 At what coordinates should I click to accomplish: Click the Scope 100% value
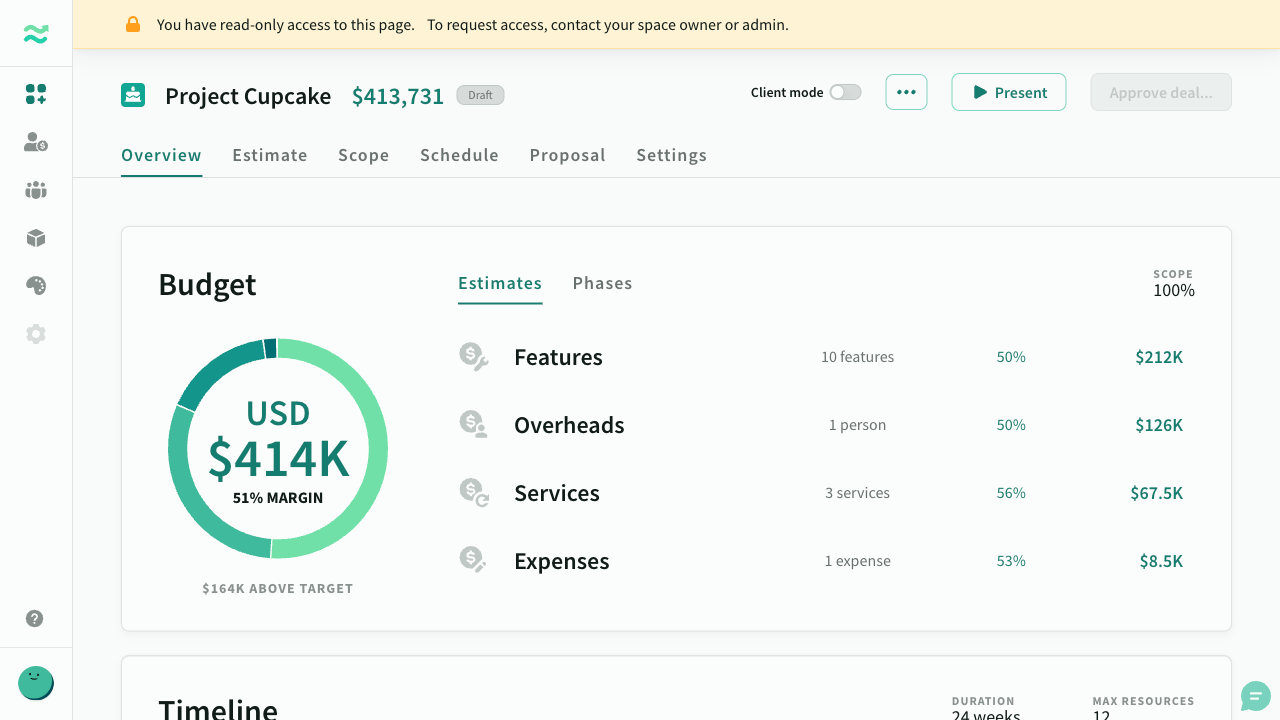(1174, 291)
